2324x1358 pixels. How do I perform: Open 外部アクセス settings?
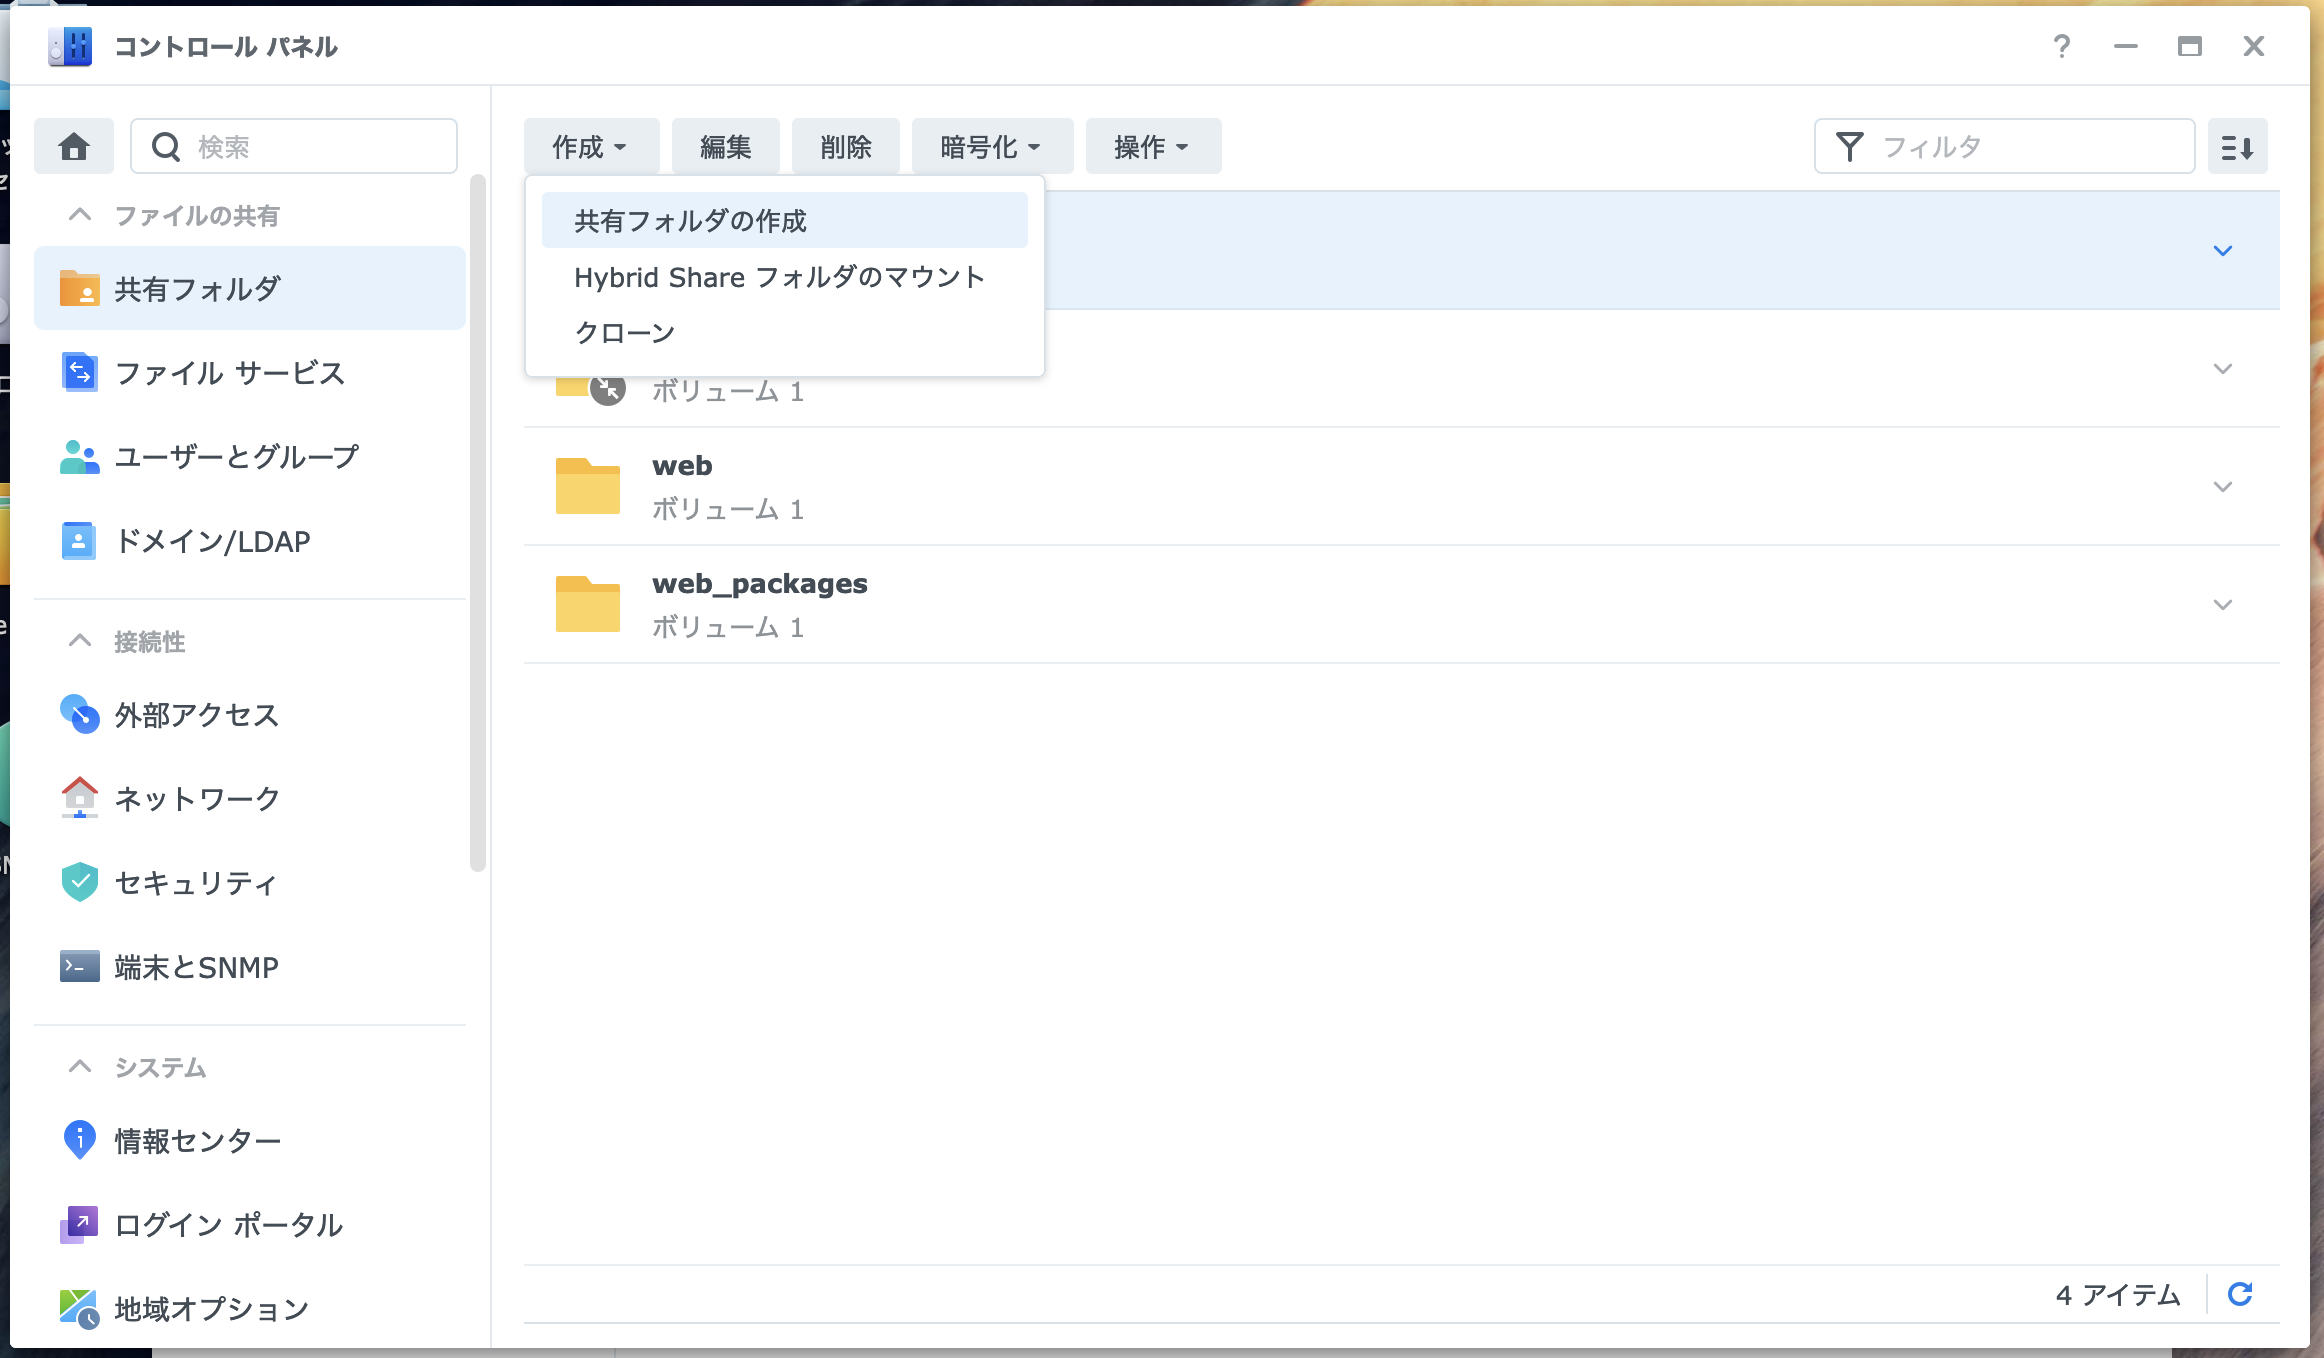point(196,714)
